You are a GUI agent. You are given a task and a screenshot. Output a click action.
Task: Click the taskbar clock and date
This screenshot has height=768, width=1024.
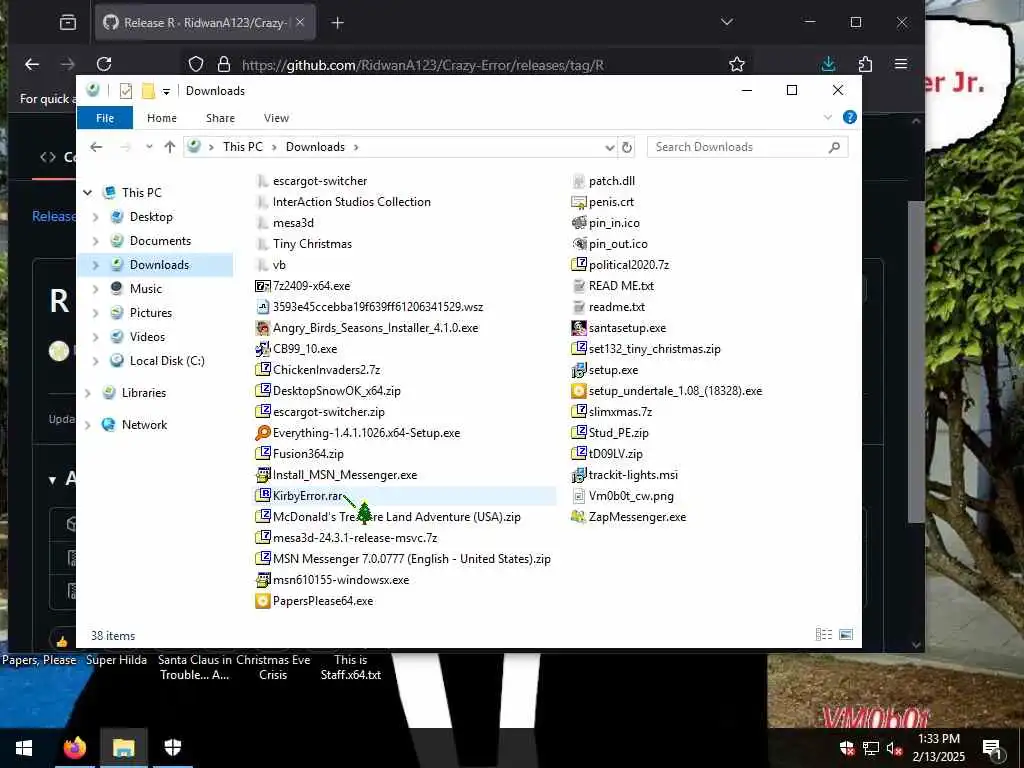pyautogui.click(x=938, y=748)
